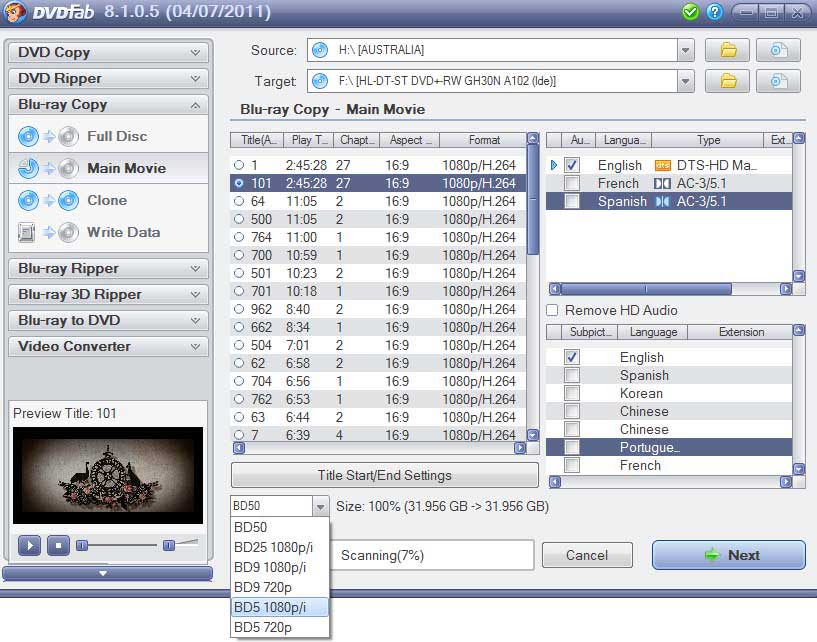Expand the Blu-ray Ripper section
Image resolution: width=817 pixels, height=642 pixels.
pos(108,269)
